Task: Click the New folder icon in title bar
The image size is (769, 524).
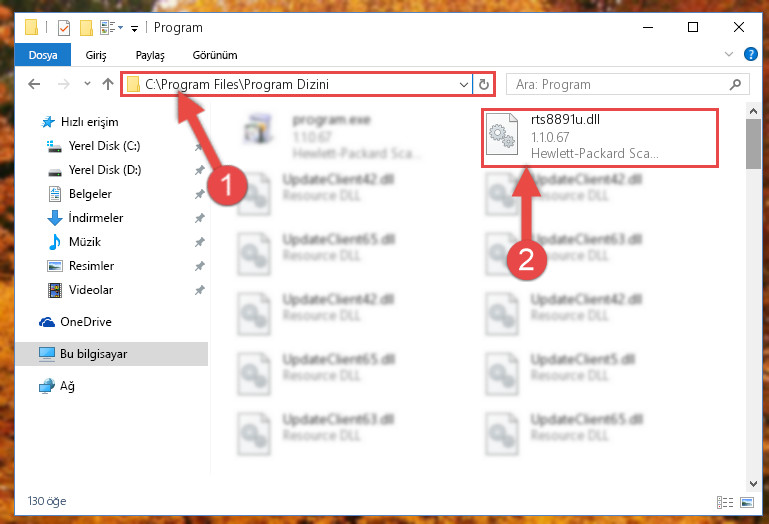Action: (x=86, y=27)
